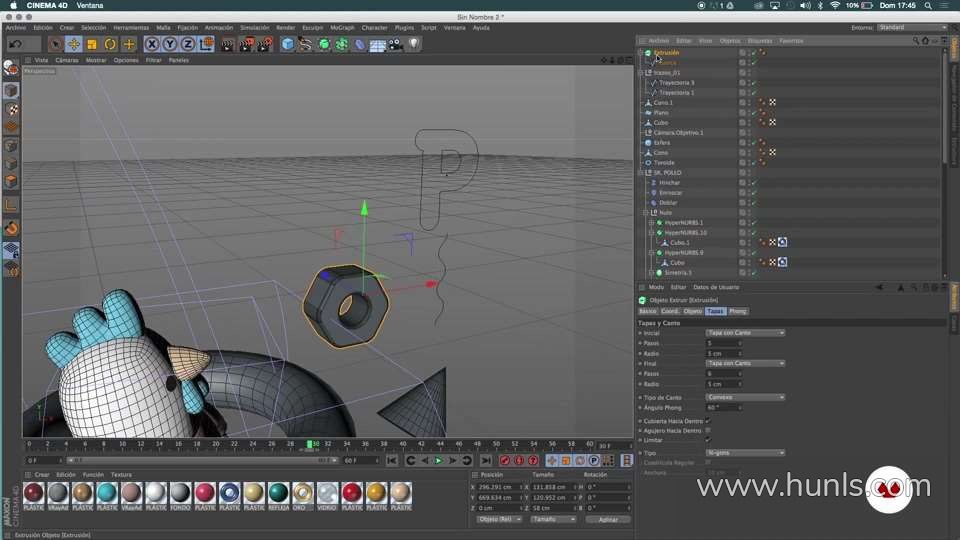Screen dimensions: 960x540
Task: Toggle the Cubierta Hacia Dentro checkbox
Action: 708,421
